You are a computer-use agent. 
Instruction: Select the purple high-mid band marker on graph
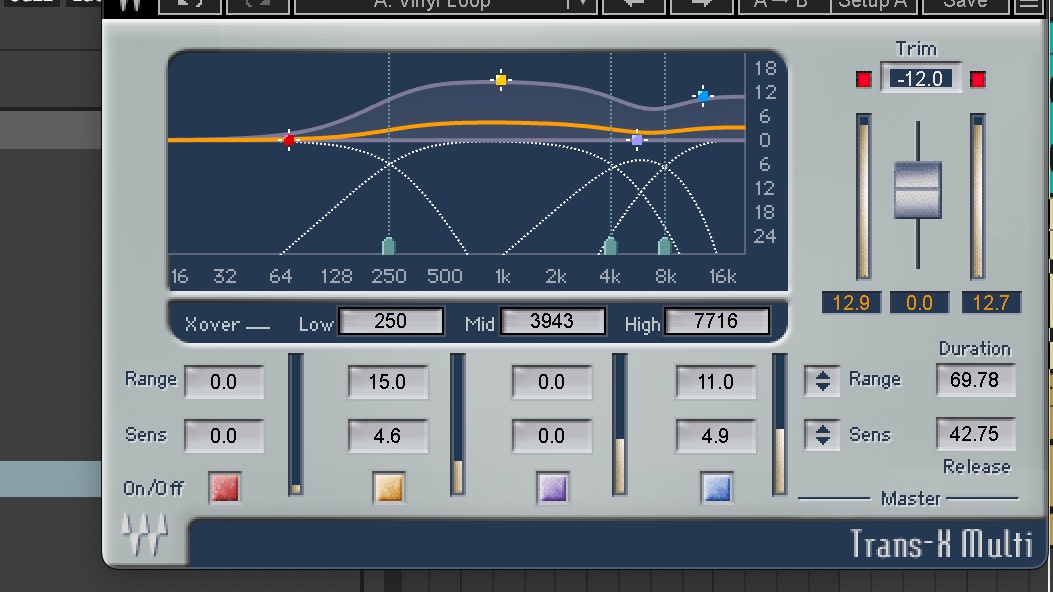coord(637,140)
